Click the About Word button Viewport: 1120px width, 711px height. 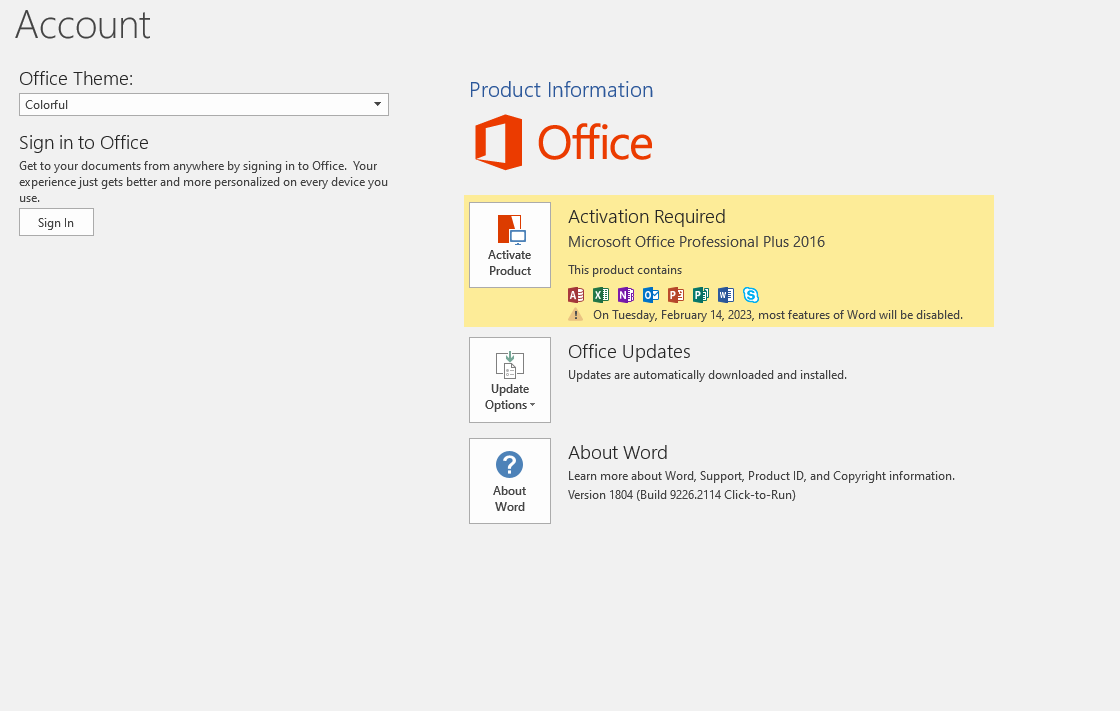point(510,481)
